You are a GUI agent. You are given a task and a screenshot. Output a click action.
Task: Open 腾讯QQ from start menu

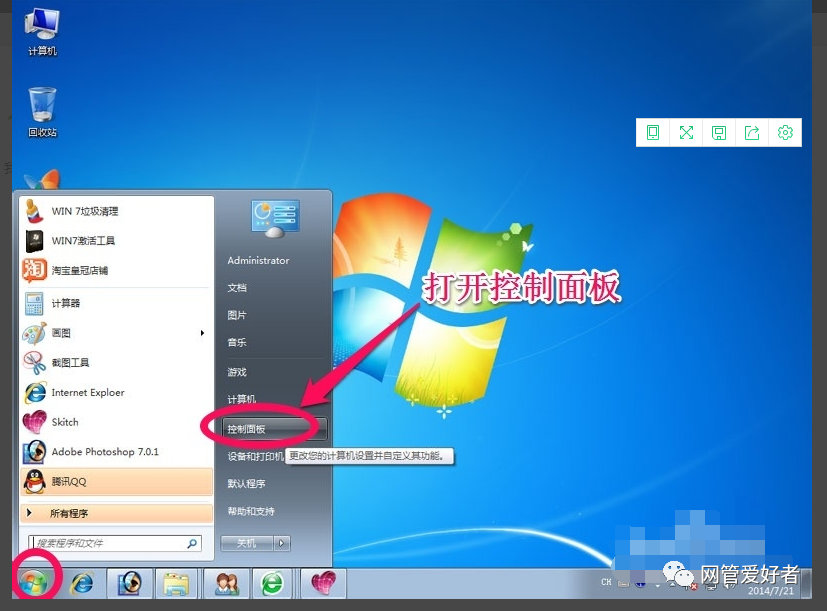[116, 482]
